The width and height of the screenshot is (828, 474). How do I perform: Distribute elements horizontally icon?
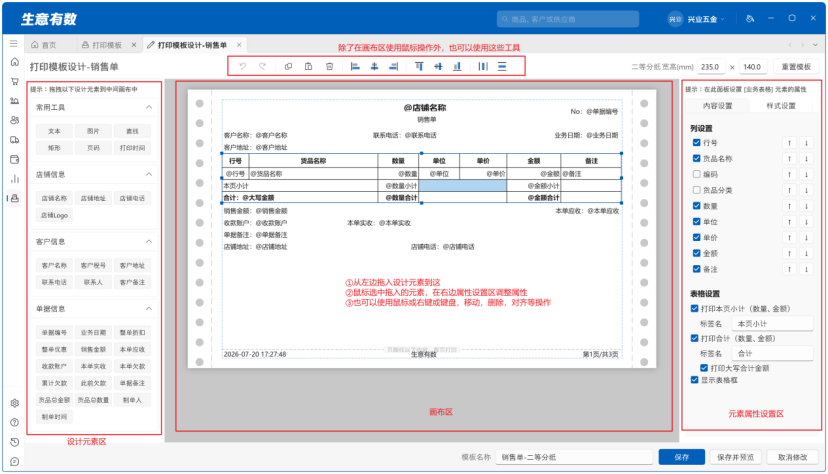483,67
